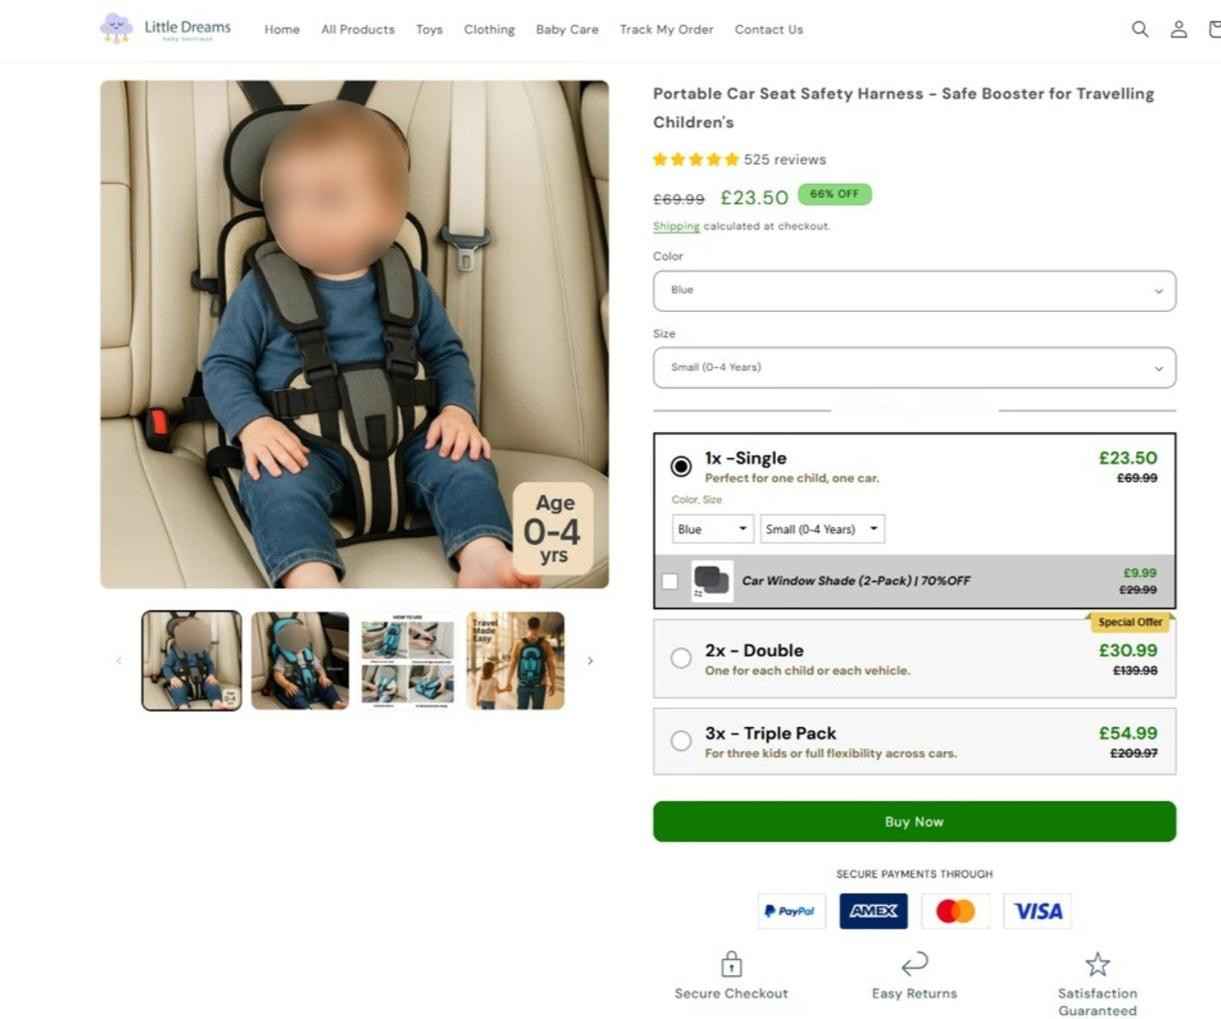The image size is (1221, 1019).
Task: Follow the Shipping link
Action: pyautogui.click(x=676, y=227)
